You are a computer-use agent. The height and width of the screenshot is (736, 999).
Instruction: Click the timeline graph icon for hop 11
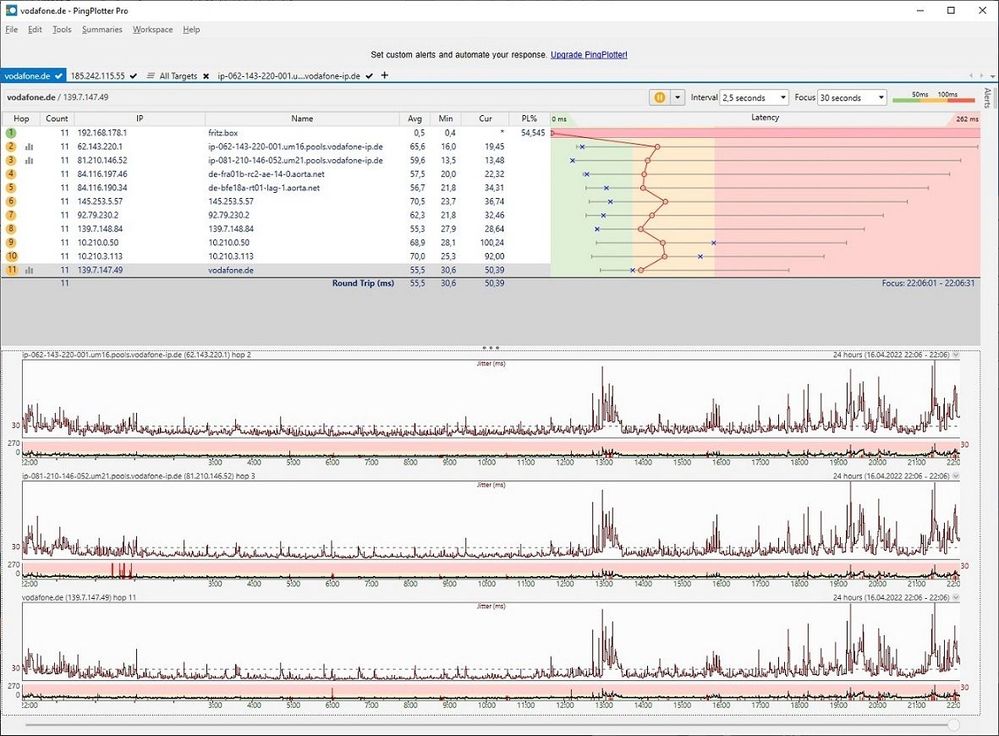click(x=29, y=270)
